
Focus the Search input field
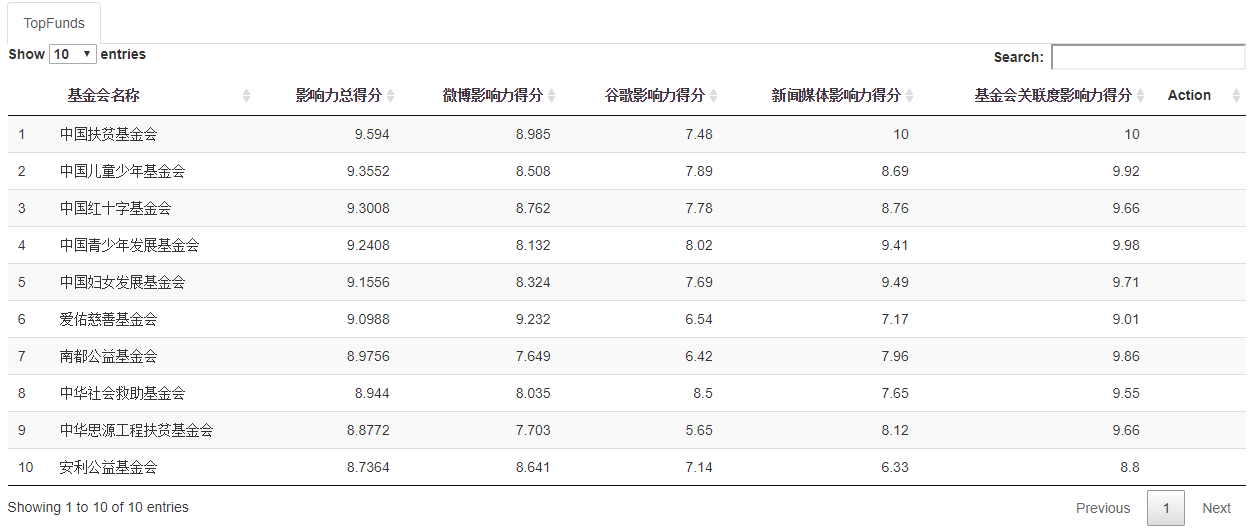point(1148,57)
